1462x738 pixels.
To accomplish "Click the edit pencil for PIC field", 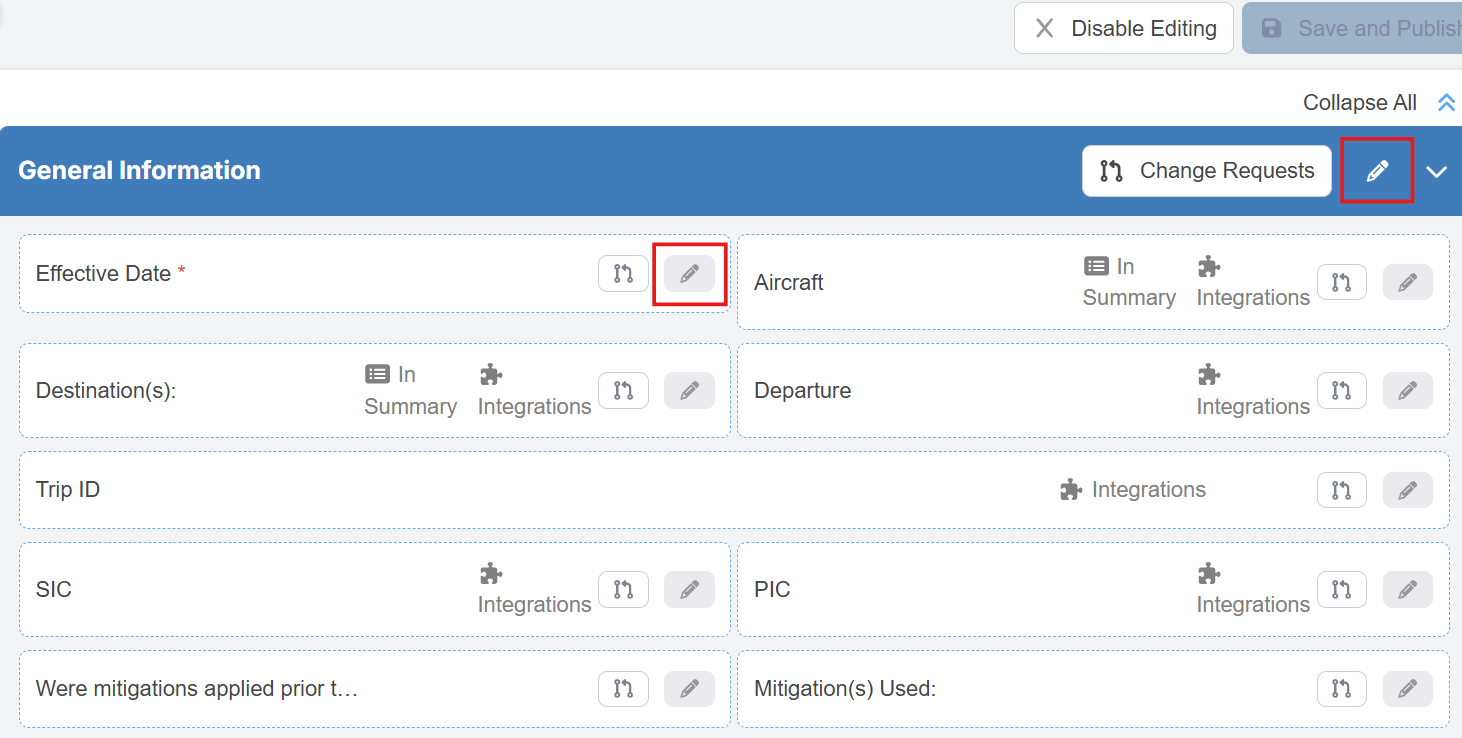I will 1407,590.
